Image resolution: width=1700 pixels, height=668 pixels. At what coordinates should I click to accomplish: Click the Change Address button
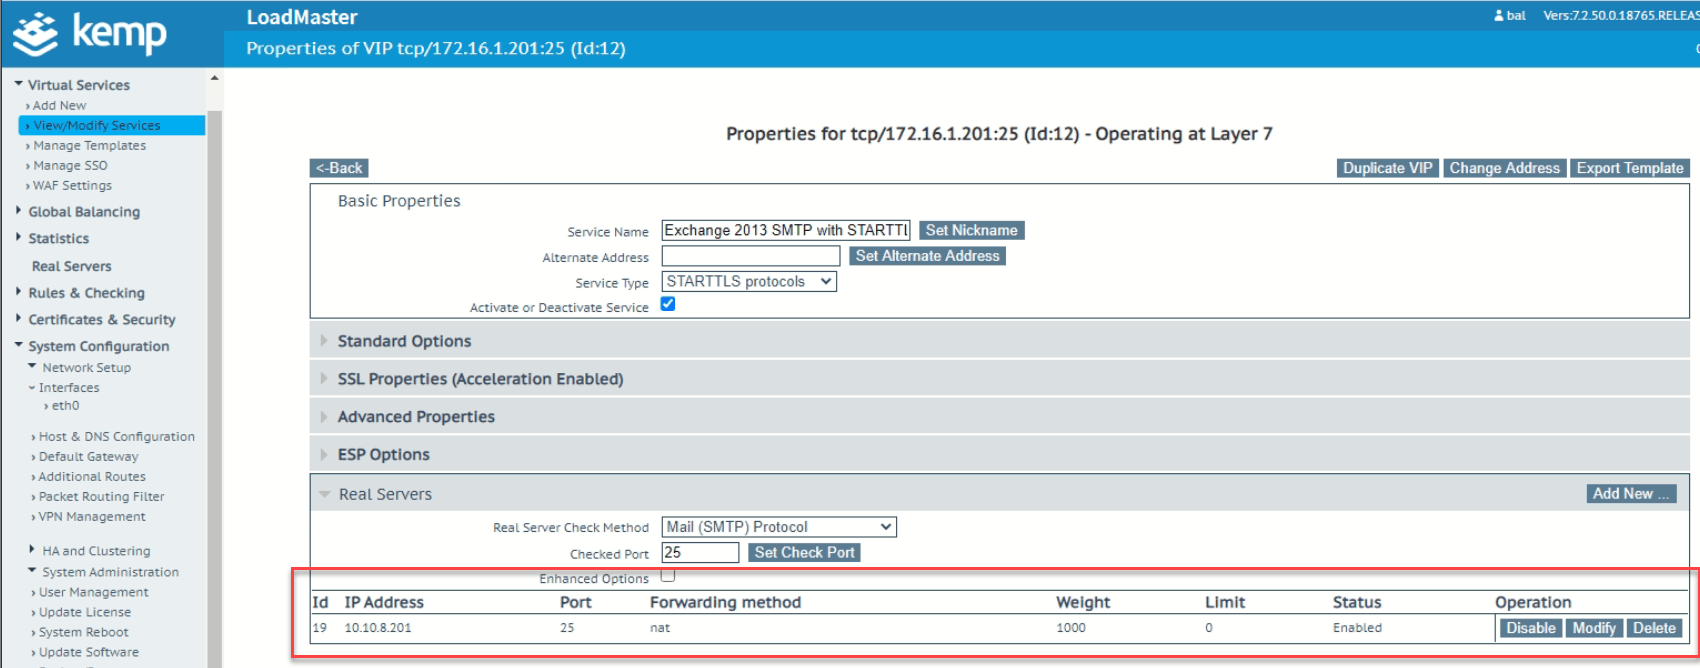point(1504,168)
